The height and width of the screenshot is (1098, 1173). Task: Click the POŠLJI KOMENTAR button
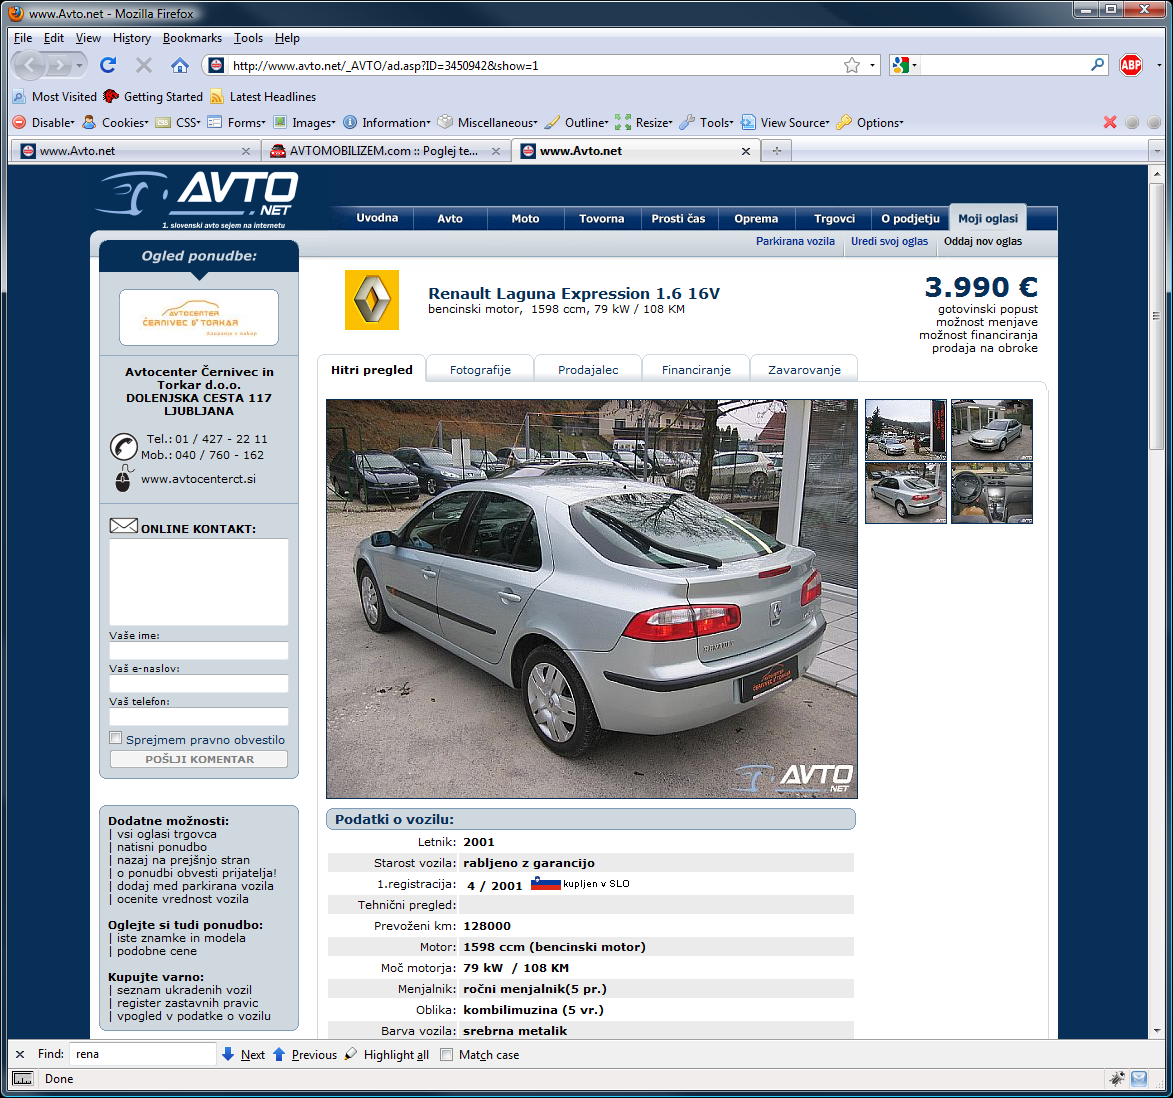[199, 759]
